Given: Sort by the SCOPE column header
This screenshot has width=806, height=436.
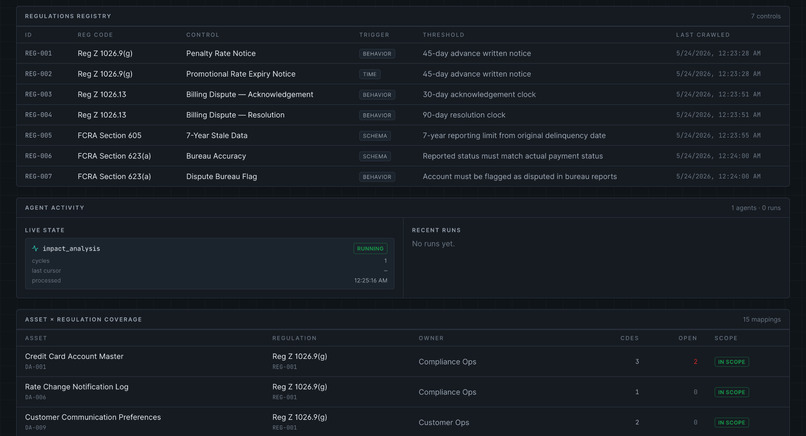Looking at the screenshot, I should click(x=726, y=338).
